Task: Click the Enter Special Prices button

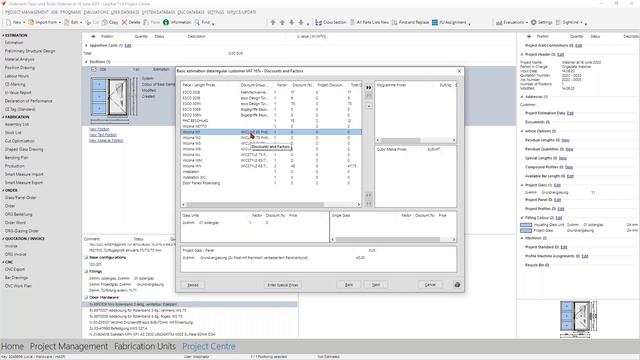Action: (x=283, y=285)
